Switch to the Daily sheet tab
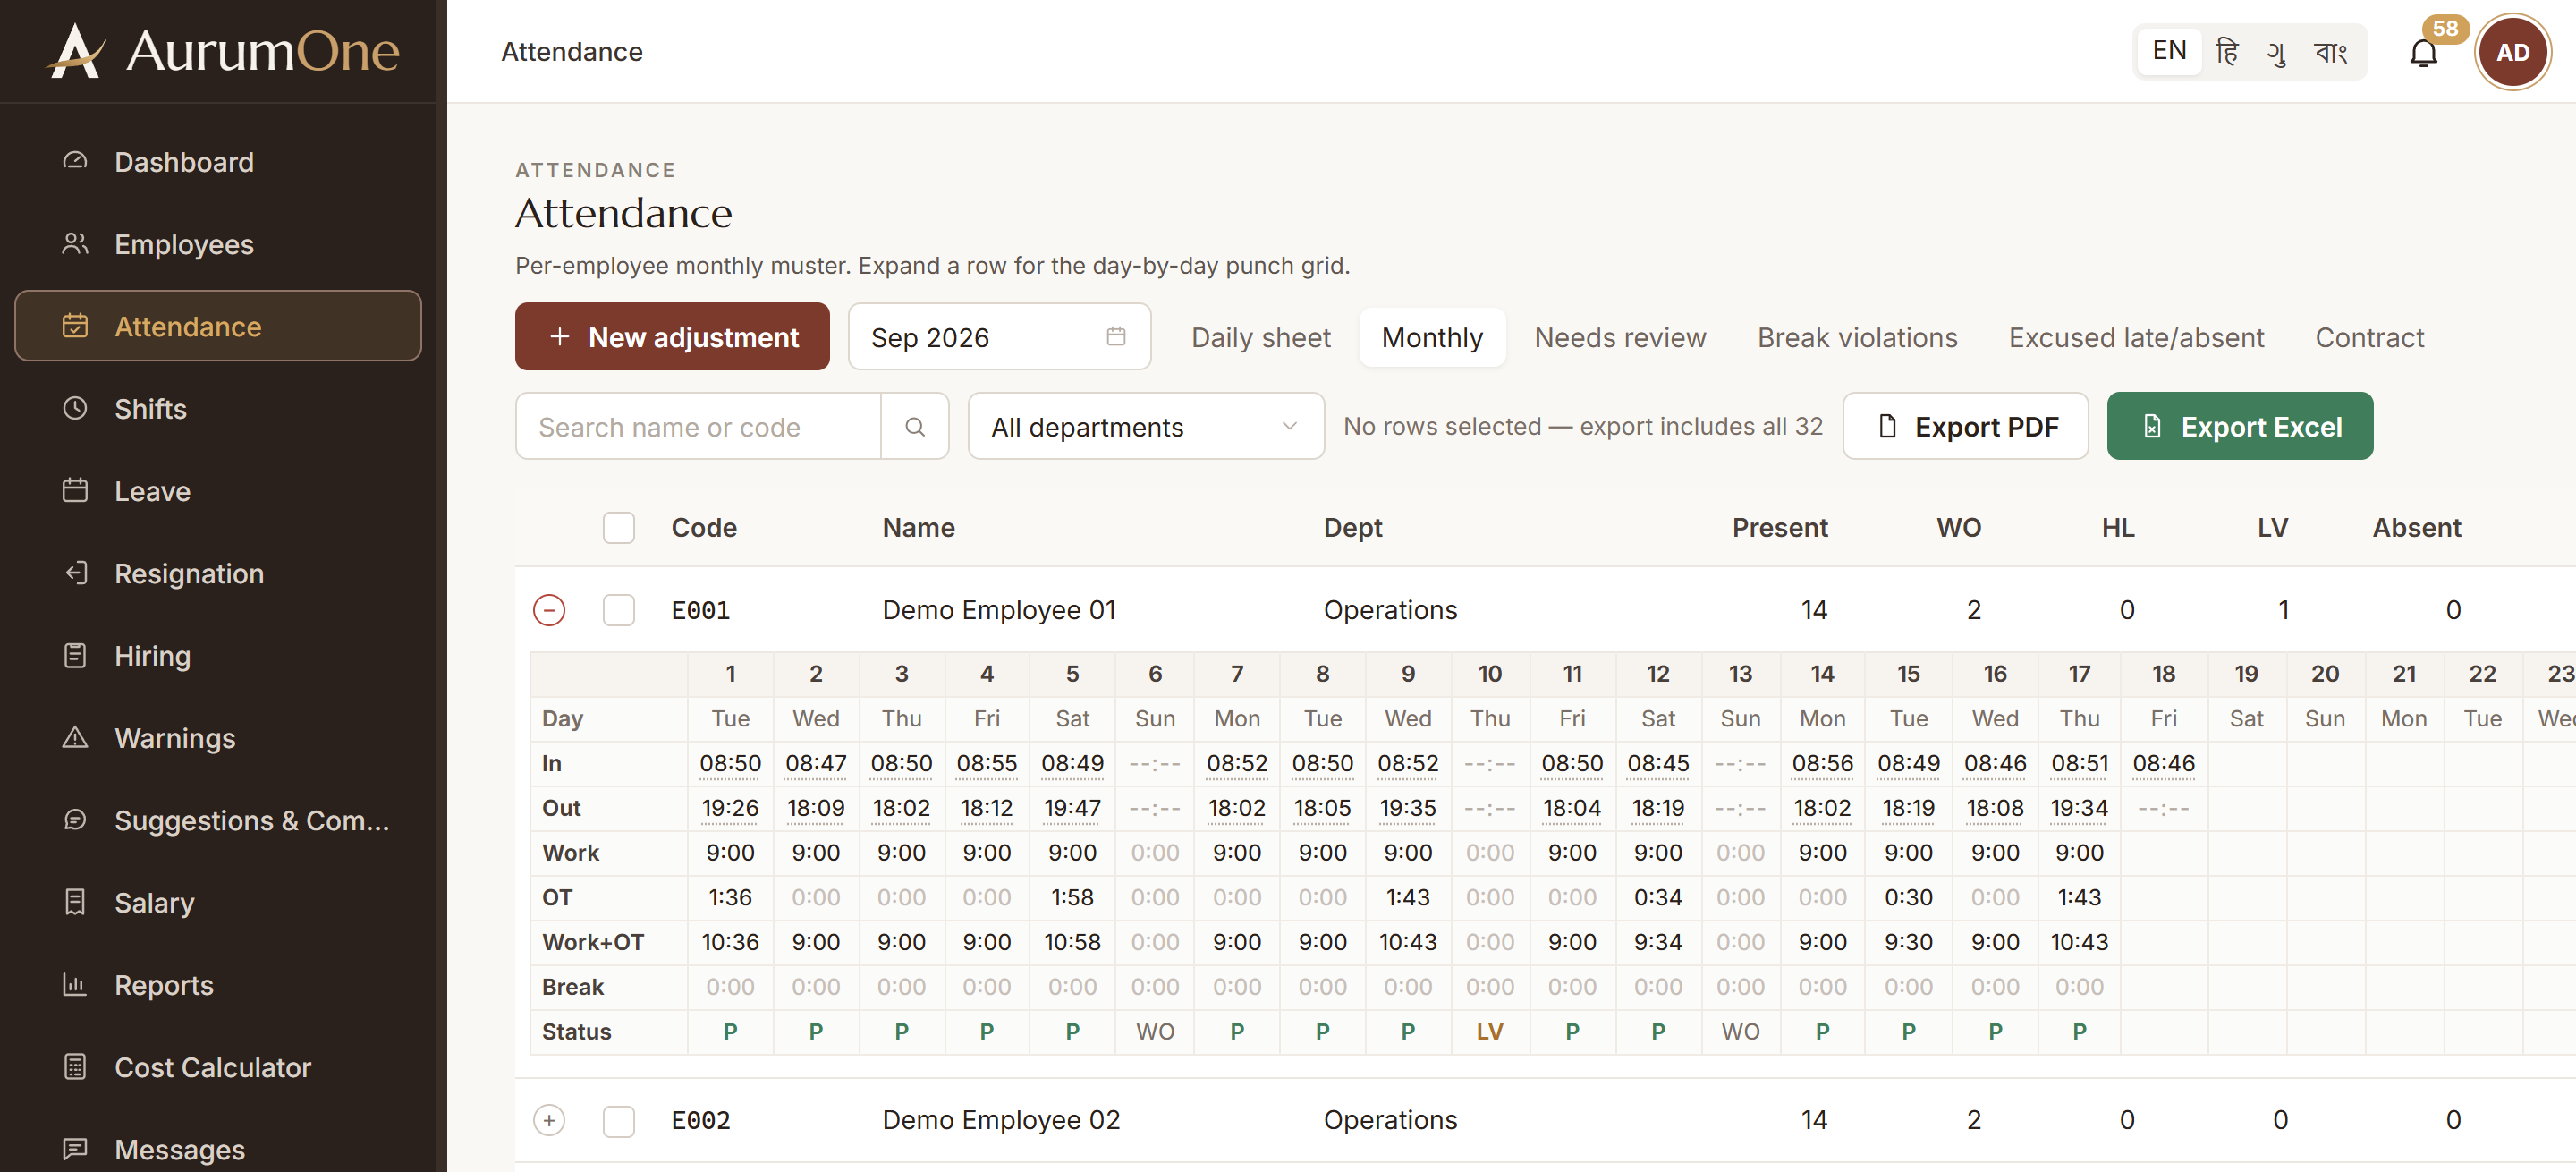The image size is (2576, 1172). [x=1260, y=337]
